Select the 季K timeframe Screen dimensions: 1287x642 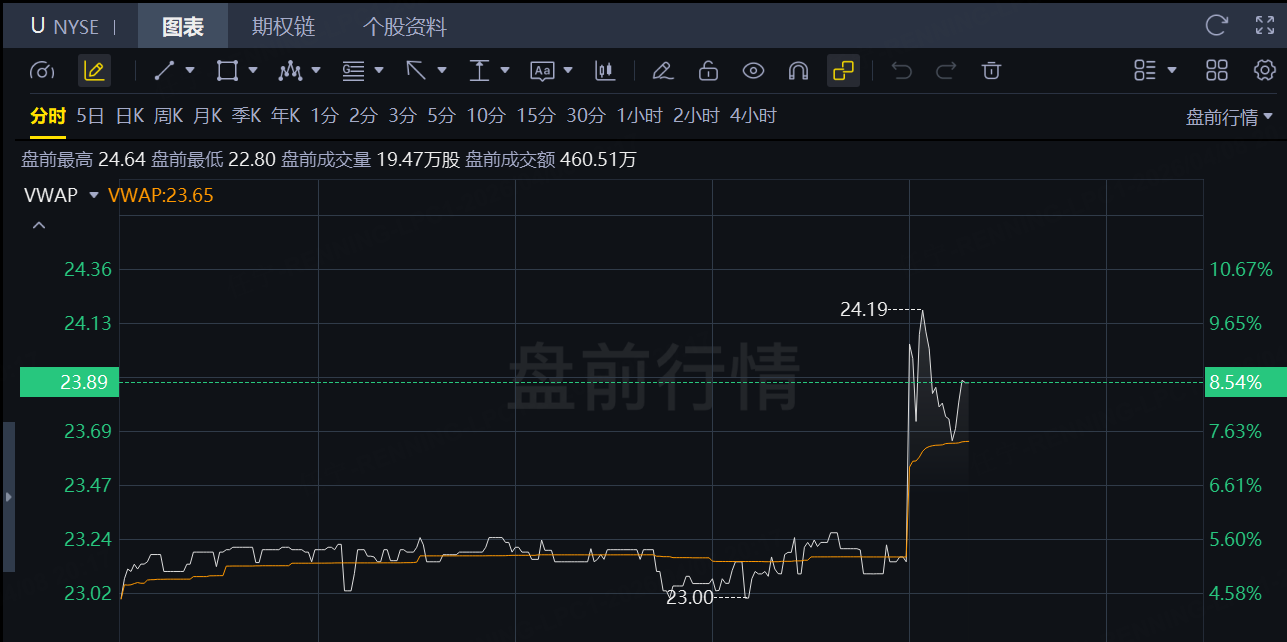246,116
